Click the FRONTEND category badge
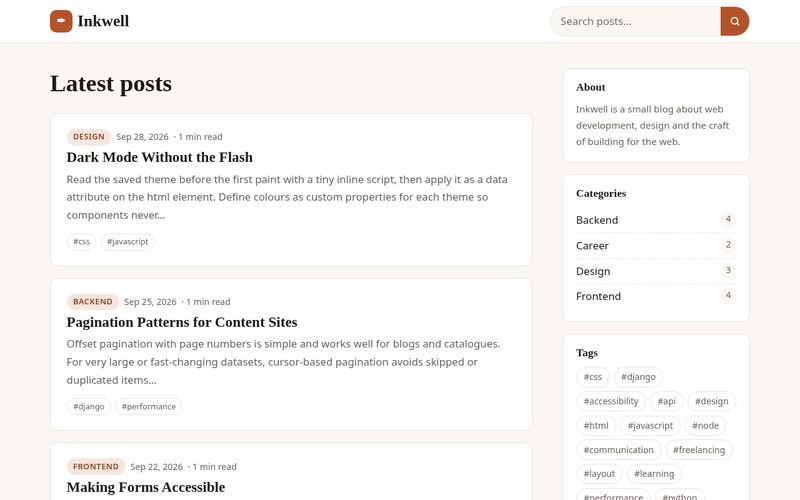The height and width of the screenshot is (500, 800). 96,466
